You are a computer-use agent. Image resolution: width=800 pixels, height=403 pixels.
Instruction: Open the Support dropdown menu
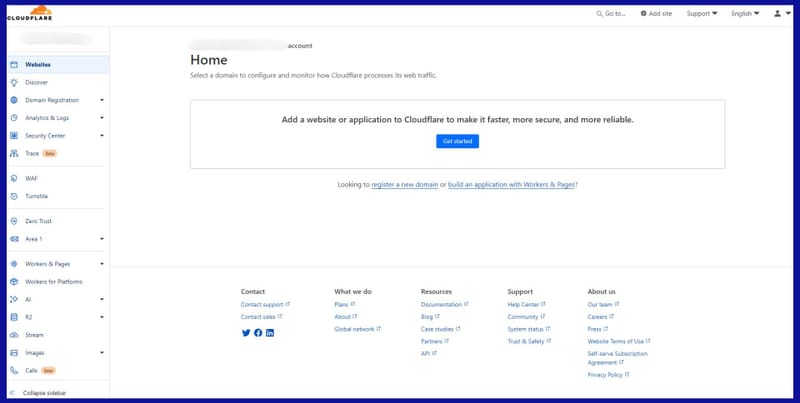tap(701, 14)
